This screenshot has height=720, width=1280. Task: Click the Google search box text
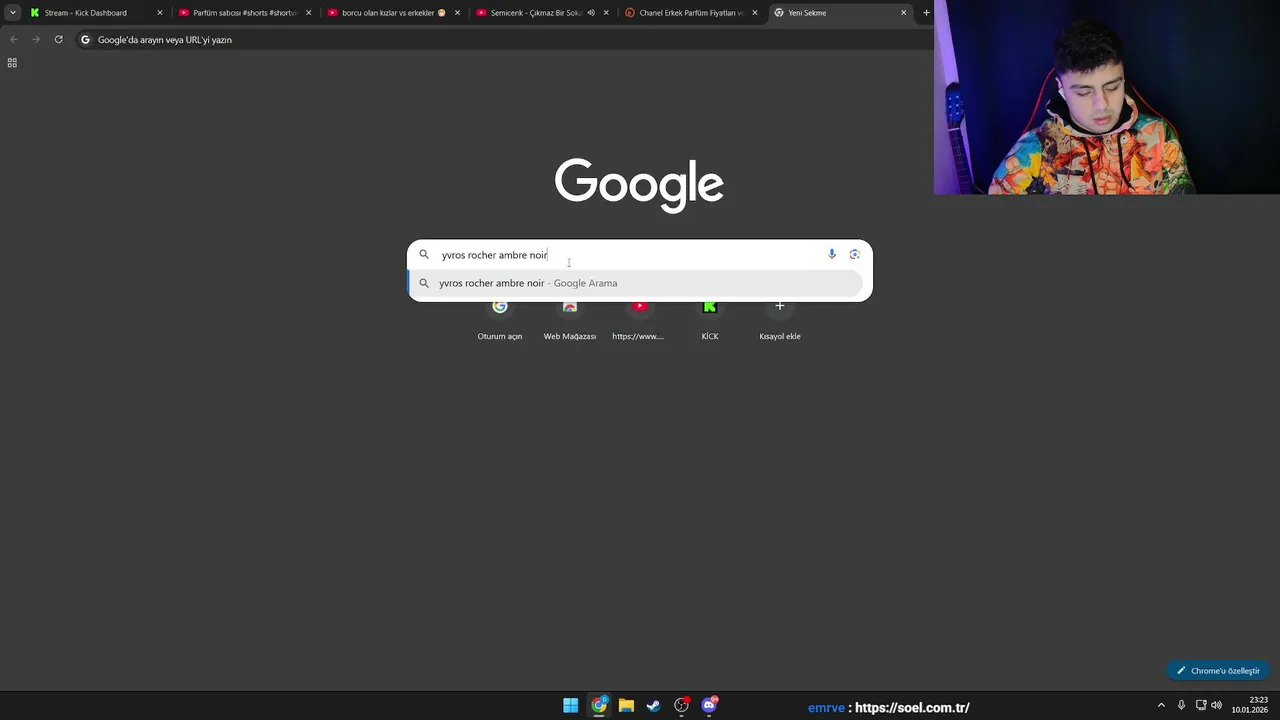coord(494,255)
